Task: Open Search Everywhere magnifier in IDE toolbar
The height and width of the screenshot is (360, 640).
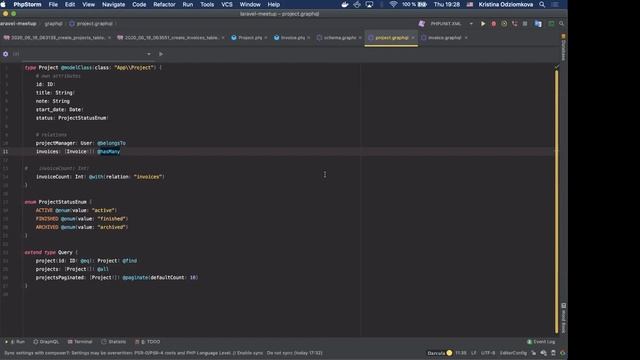Action: point(561,24)
